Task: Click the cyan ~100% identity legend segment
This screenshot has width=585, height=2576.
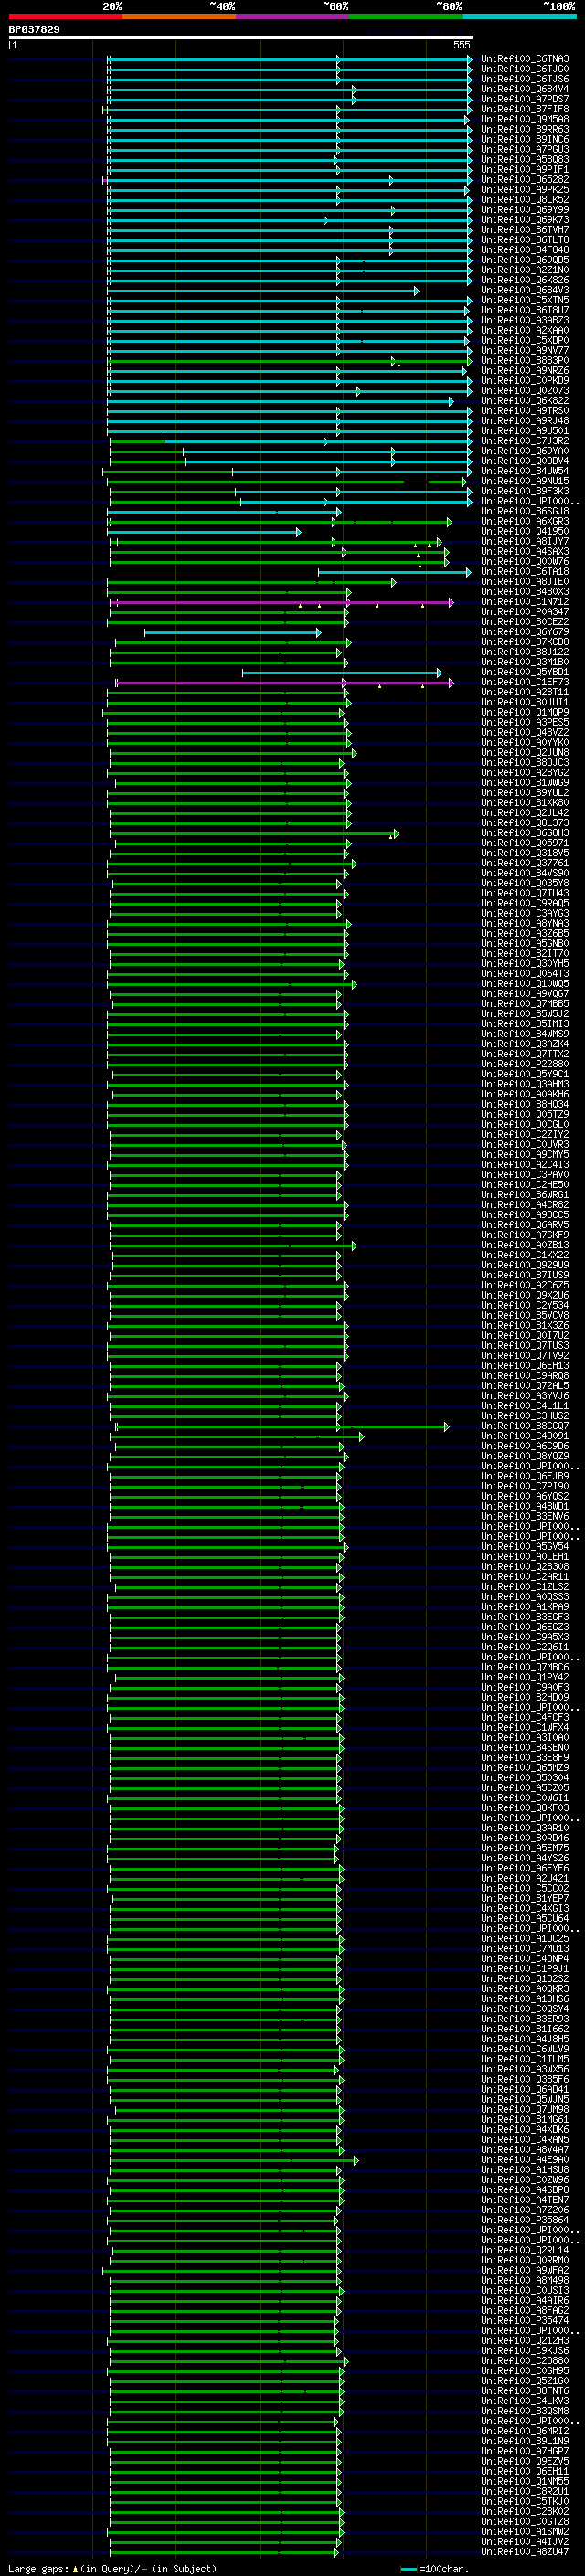Action: pyautogui.click(x=520, y=16)
